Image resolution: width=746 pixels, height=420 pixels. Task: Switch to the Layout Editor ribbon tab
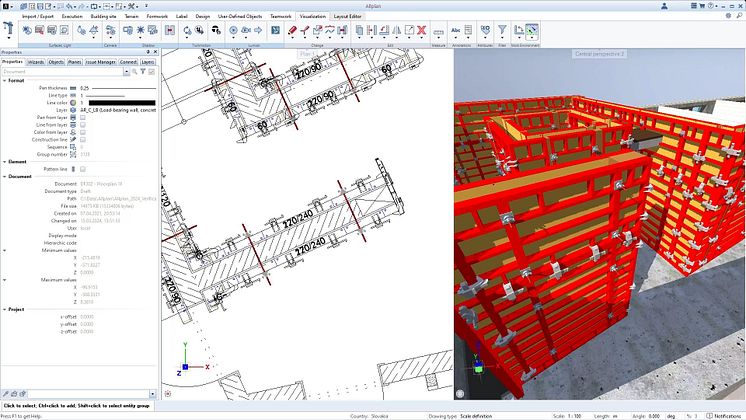click(x=347, y=16)
